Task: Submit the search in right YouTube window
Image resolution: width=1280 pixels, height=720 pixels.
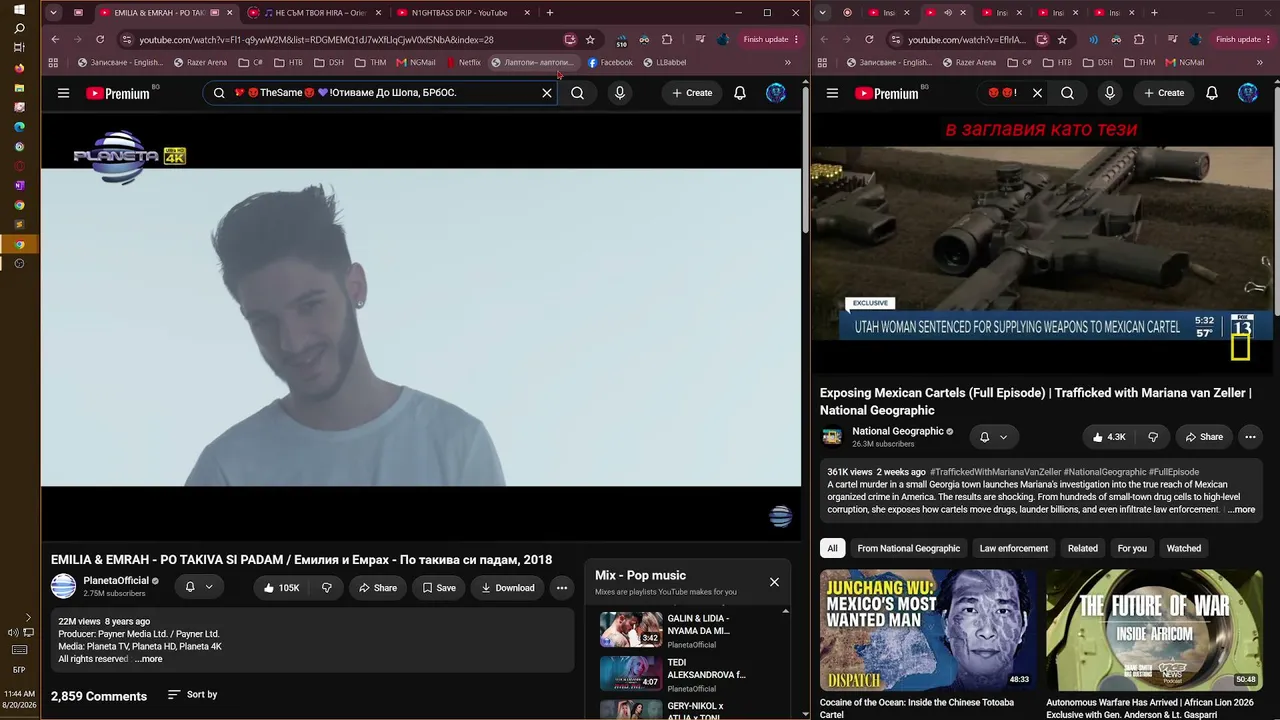Action: click(x=1067, y=93)
